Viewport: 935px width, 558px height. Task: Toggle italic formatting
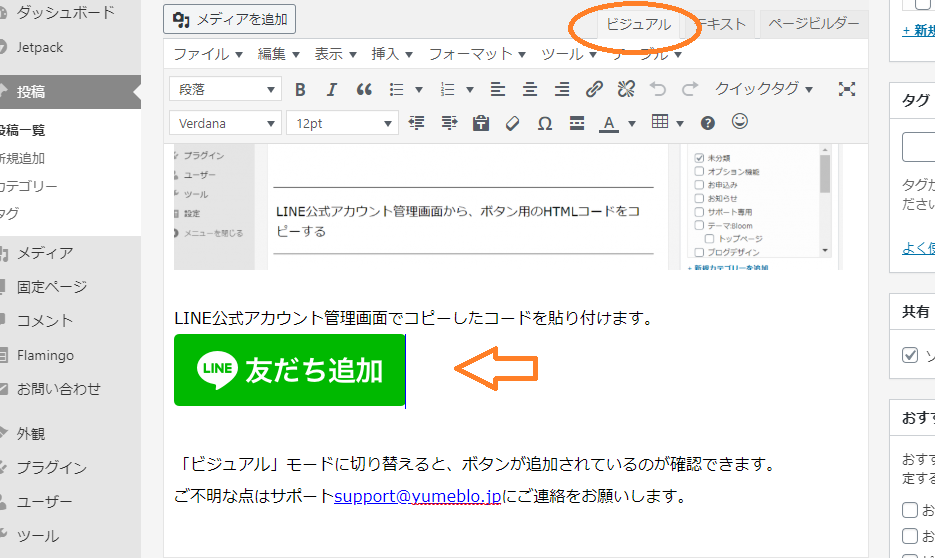pyautogui.click(x=332, y=89)
